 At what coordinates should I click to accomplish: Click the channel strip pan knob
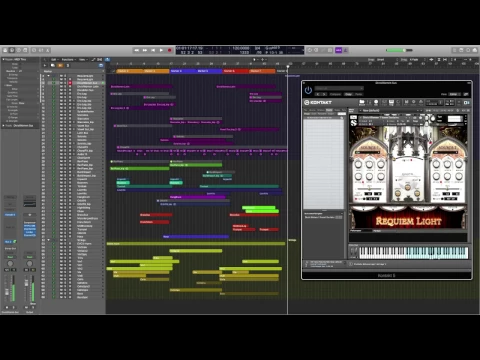click(10, 263)
